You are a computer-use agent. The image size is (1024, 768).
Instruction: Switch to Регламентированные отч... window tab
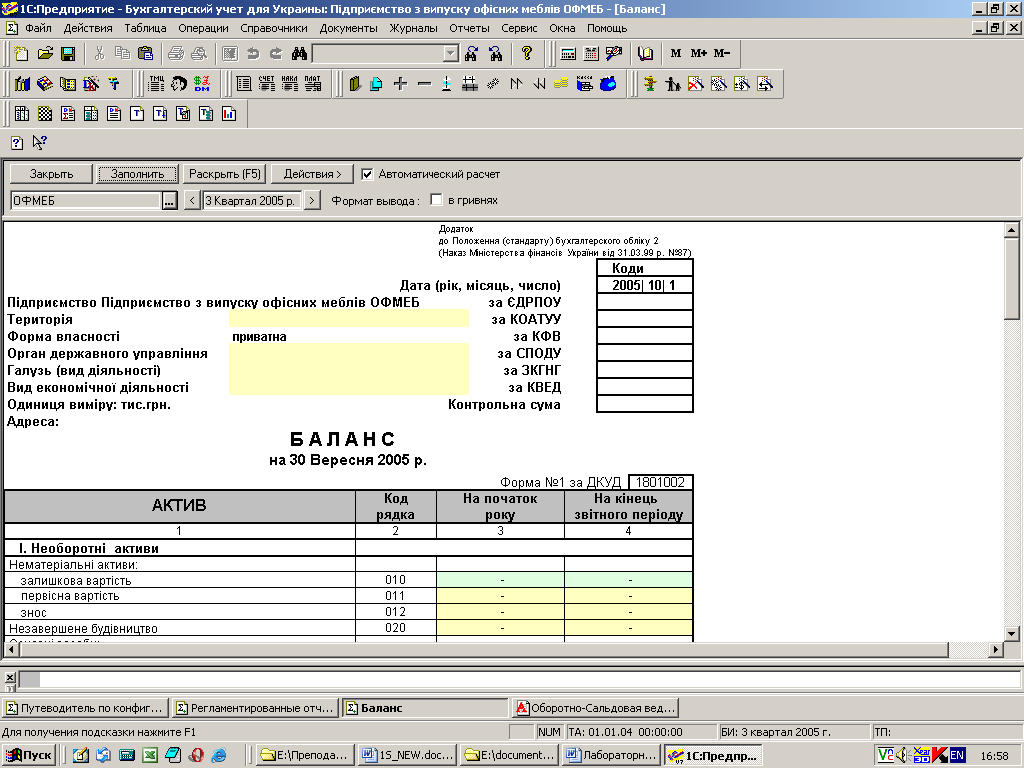click(256, 708)
